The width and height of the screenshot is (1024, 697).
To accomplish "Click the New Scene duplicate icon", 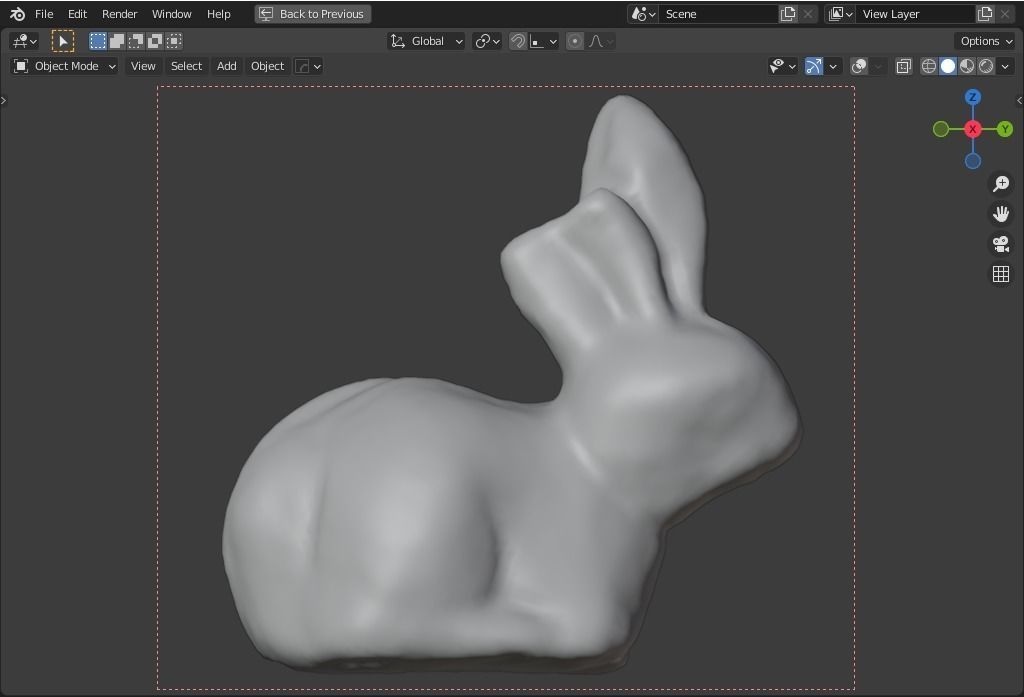I will [x=788, y=14].
